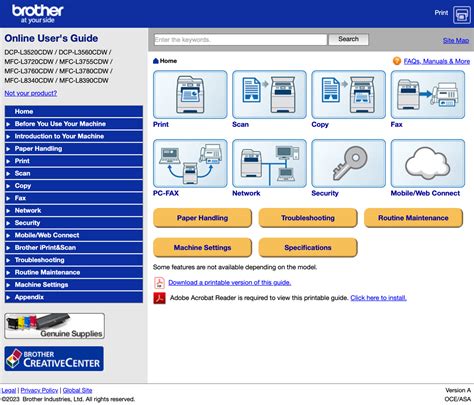The height and width of the screenshot is (405, 474).
Task: Open the Network tile image
Action: point(269,163)
